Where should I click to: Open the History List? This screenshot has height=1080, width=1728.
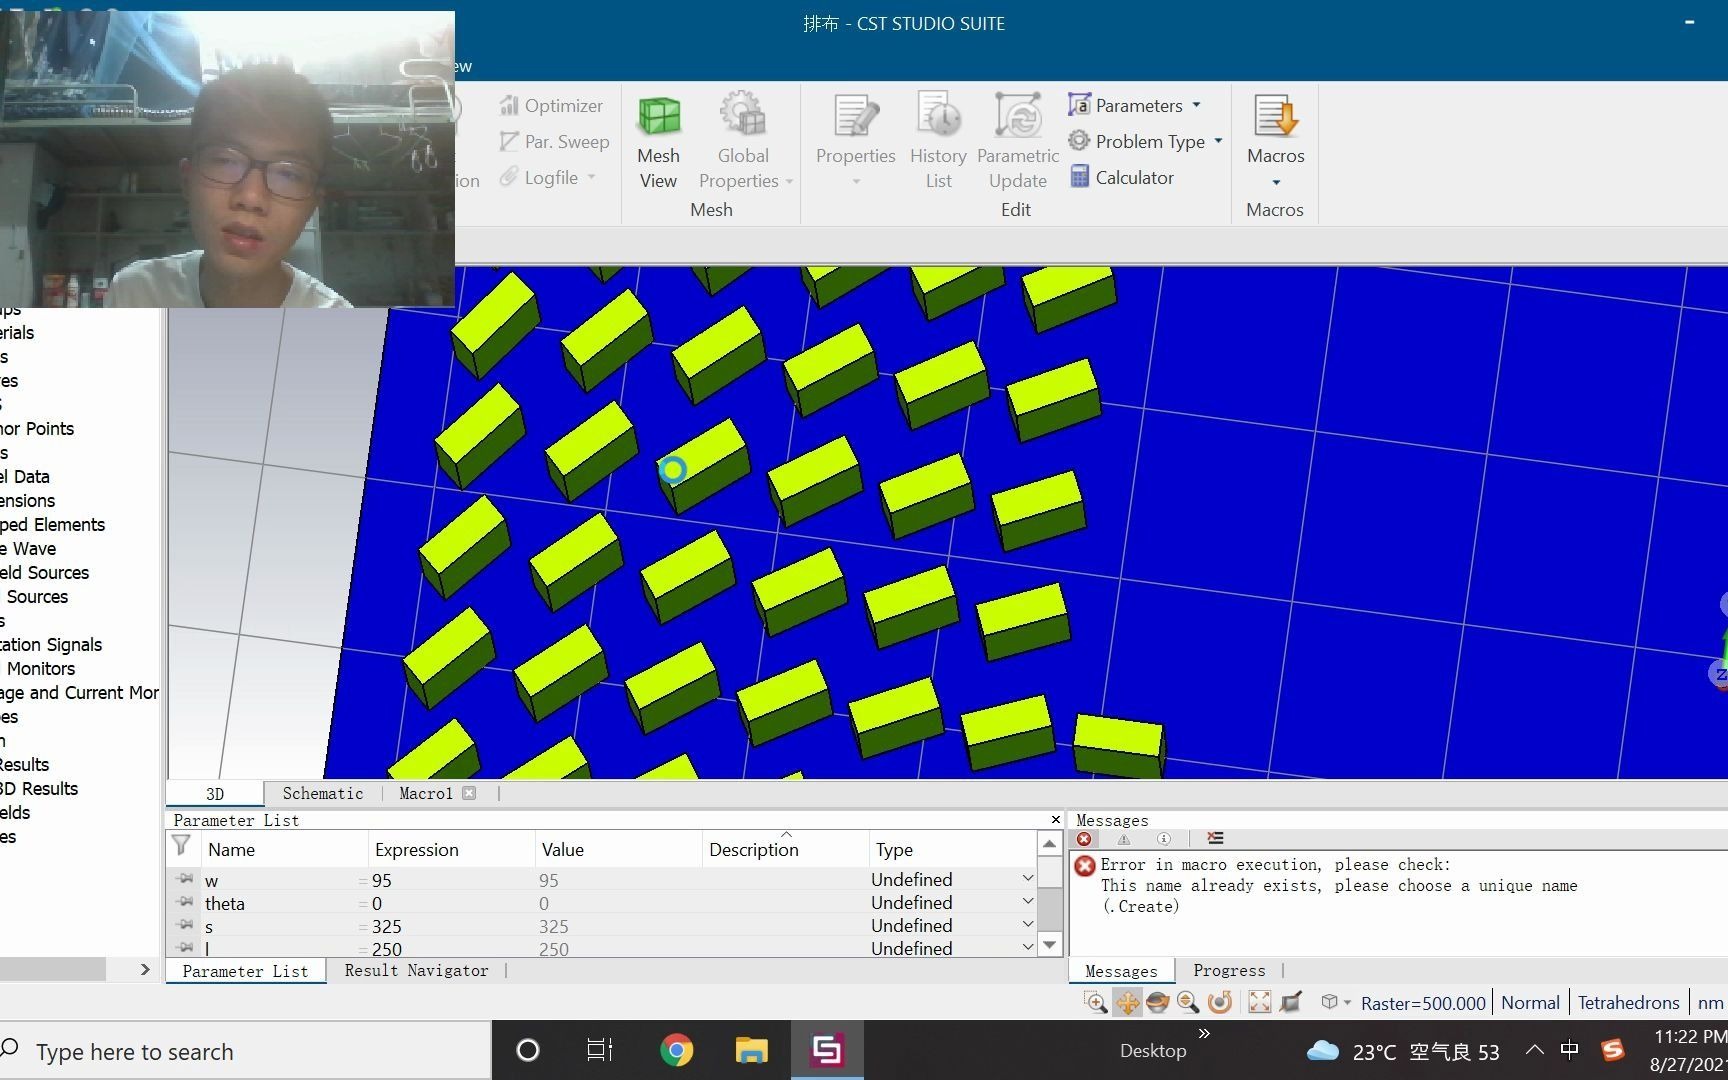(x=938, y=142)
